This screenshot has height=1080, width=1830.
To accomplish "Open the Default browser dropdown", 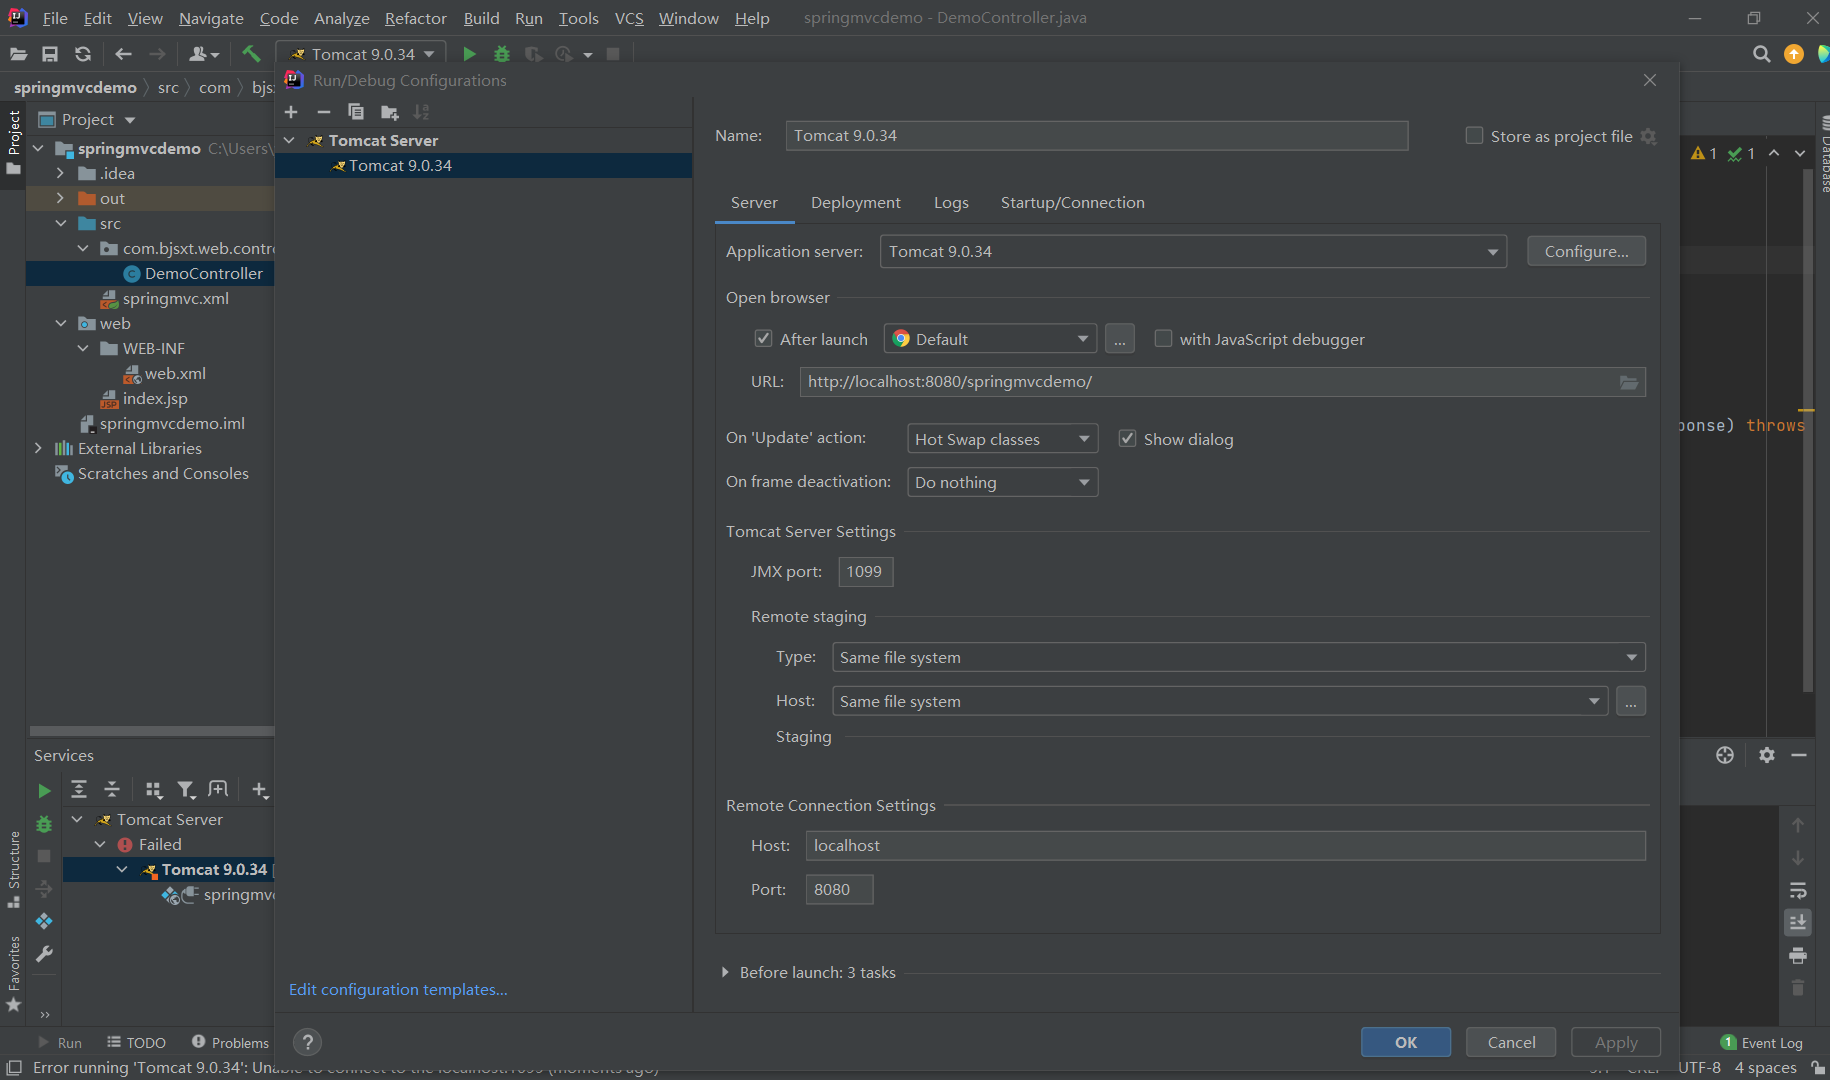I will (x=990, y=339).
